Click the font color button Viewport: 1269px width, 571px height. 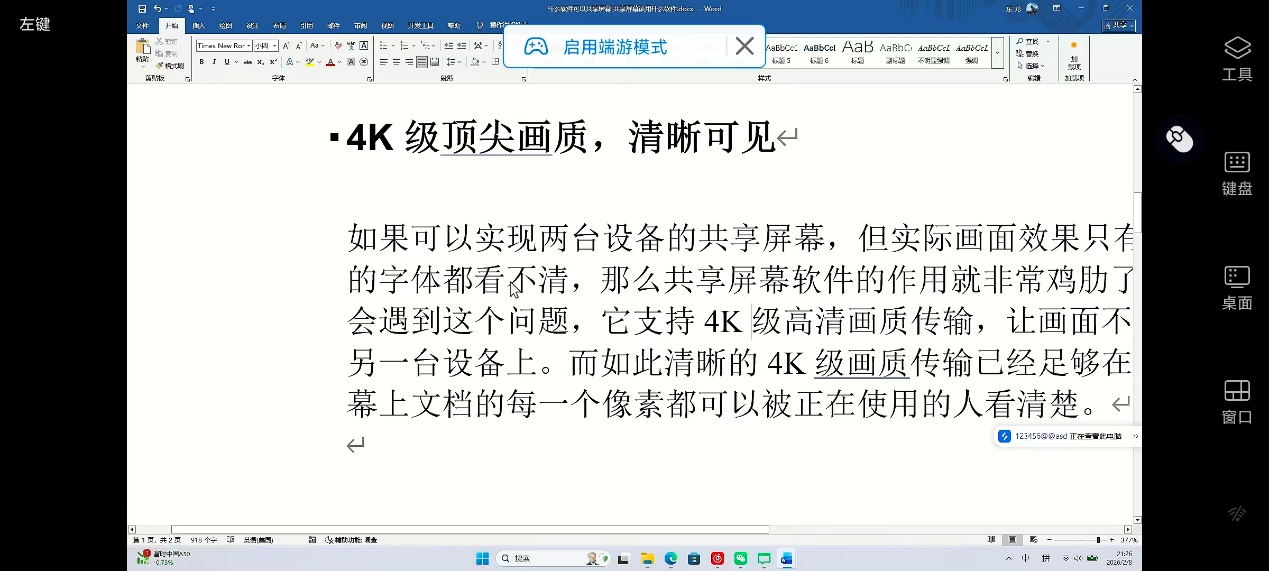tap(330, 62)
